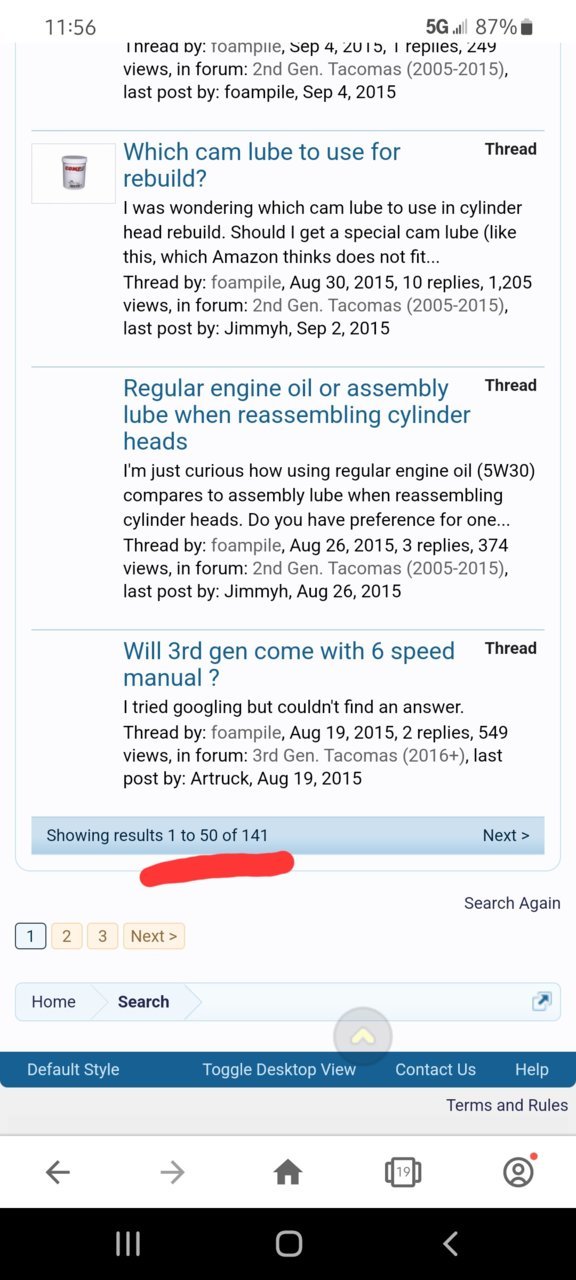Go to page 3 of results
The height and width of the screenshot is (1280, 576).
[x=102, y=936]
